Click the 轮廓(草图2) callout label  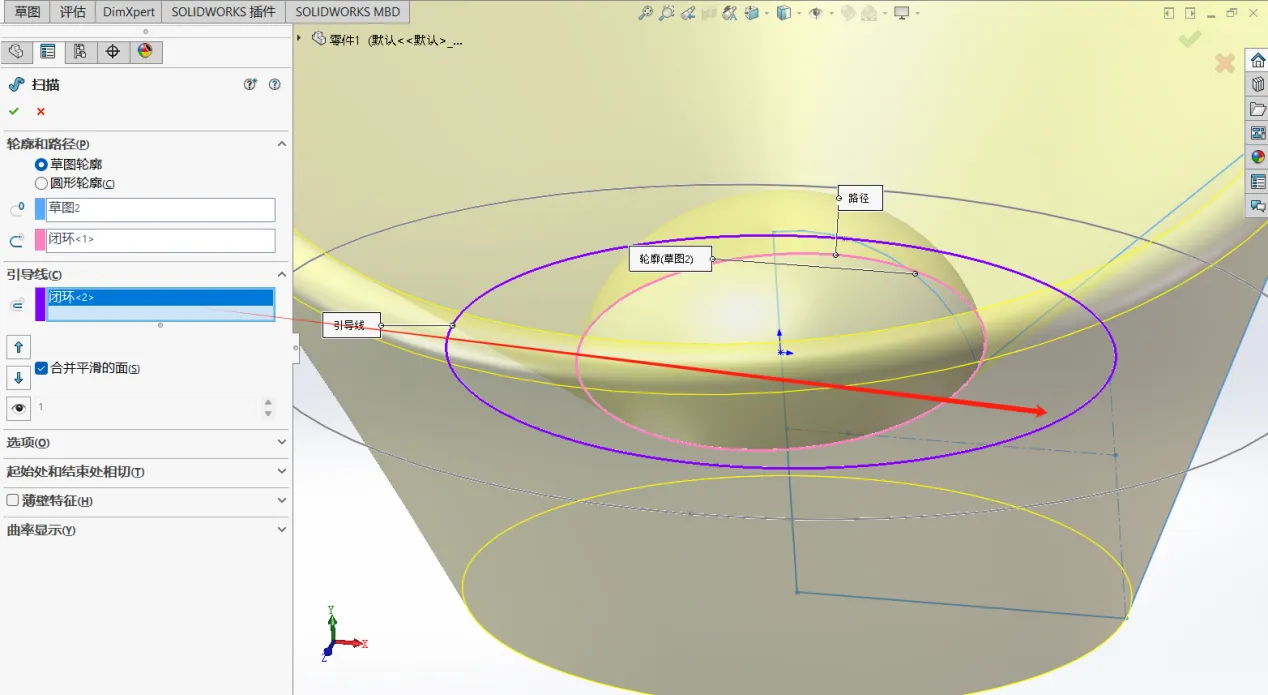pyautogui.click(x=670, y=259)
